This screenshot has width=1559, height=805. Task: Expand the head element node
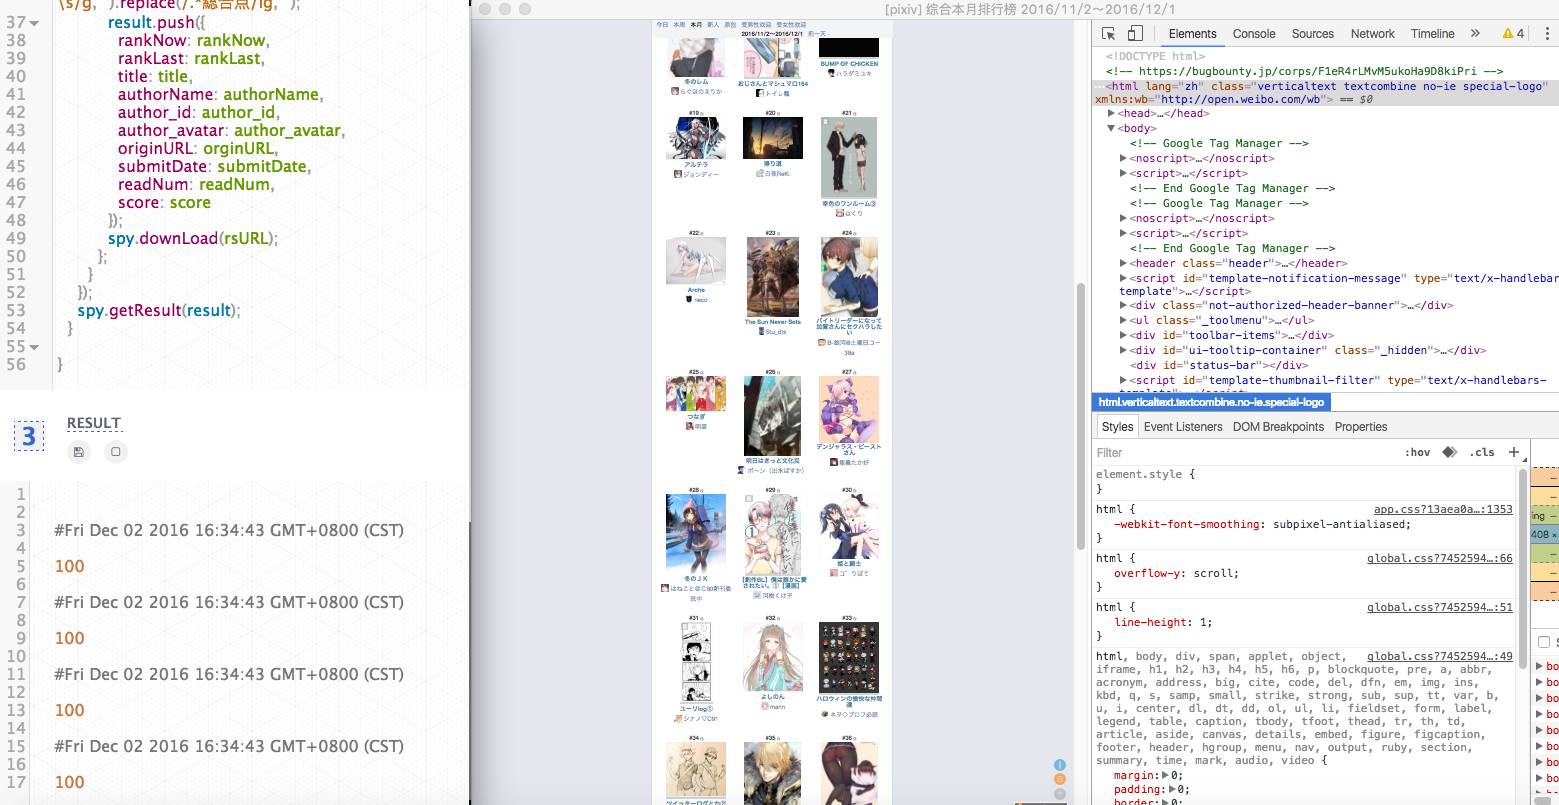pos(1111,113)
